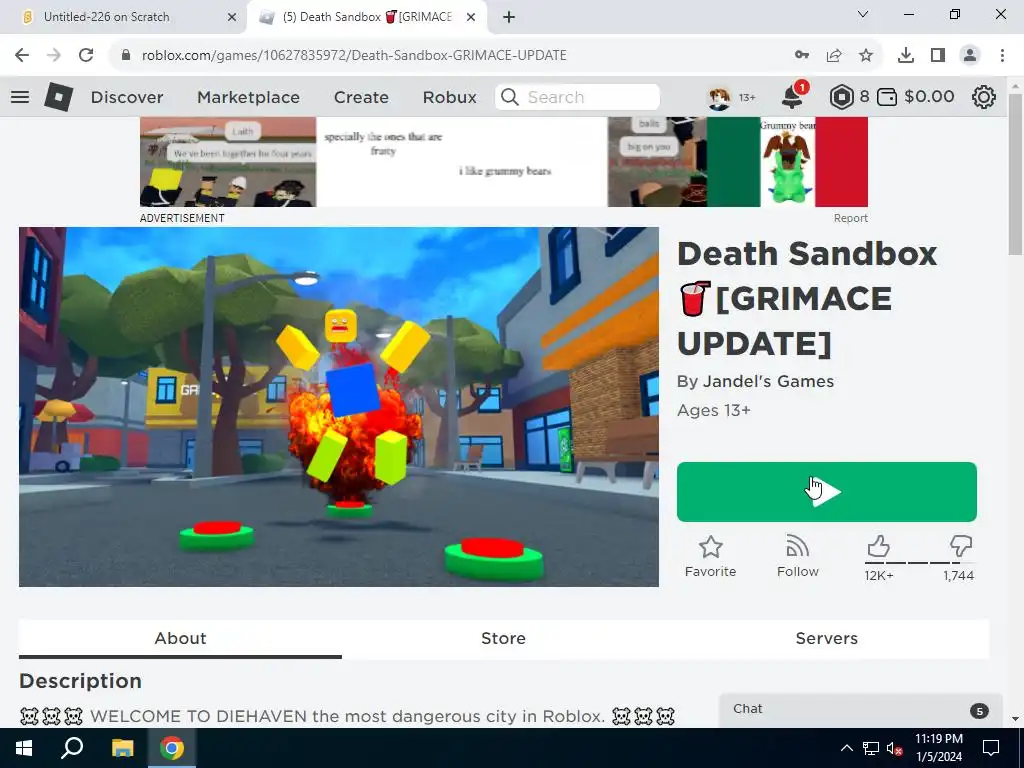This screenshot has height=768, width=1024.
Task: Switch to the About tab
Action: click(x=180, y=638)
